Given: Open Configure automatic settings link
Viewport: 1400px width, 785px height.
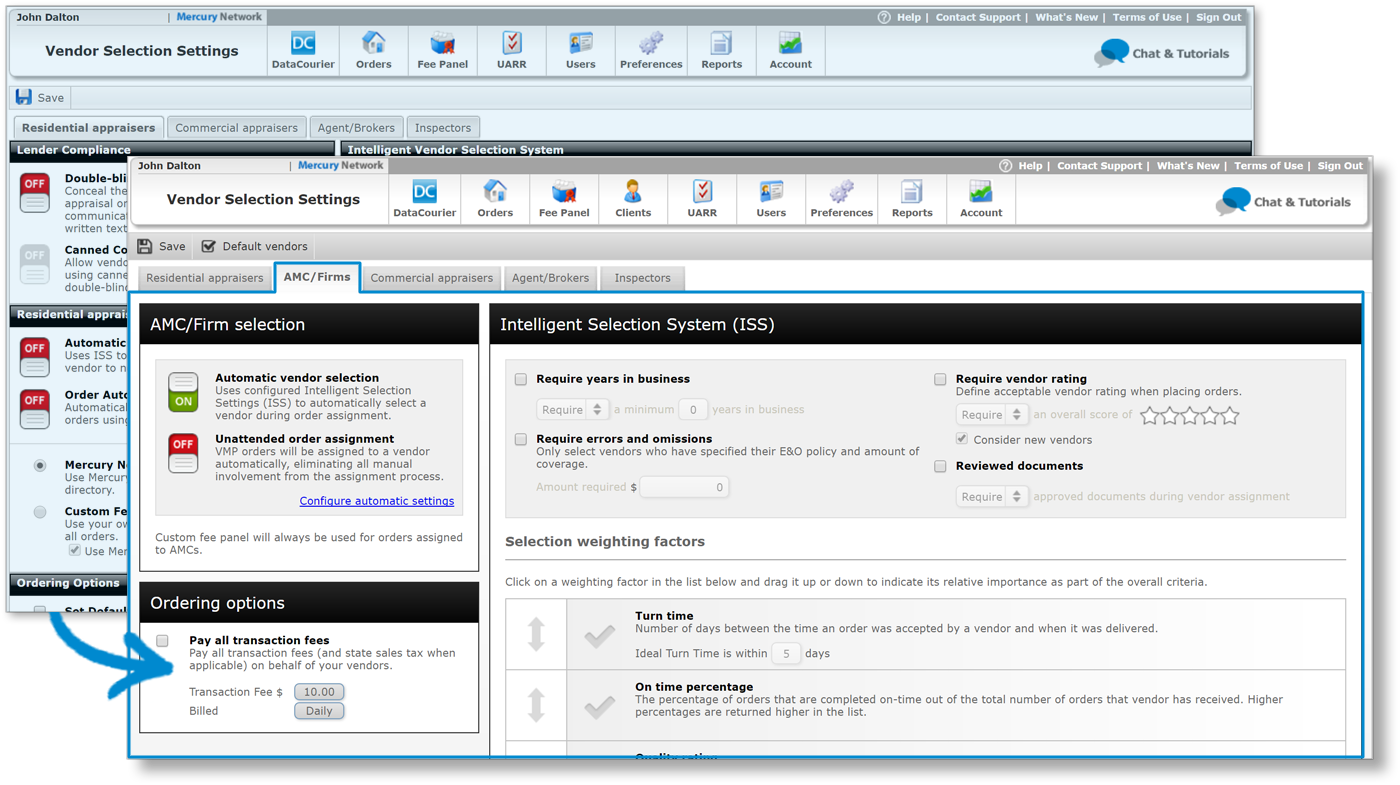Looking at the screenshot, I should point(377,501).
